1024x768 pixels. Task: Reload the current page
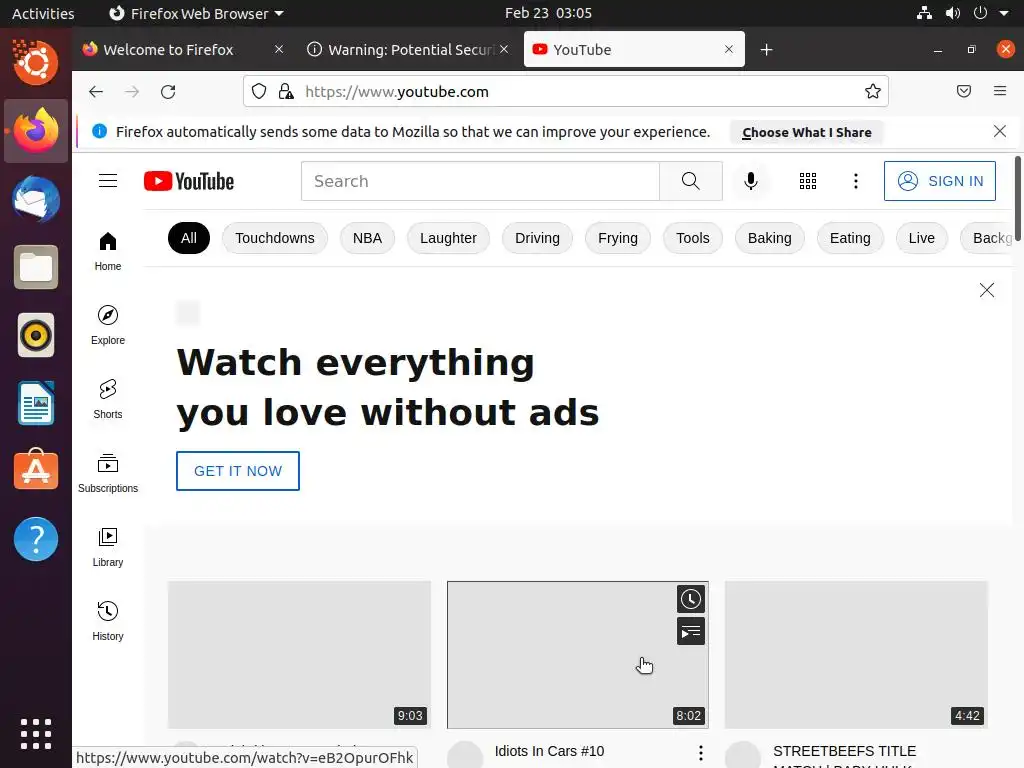coord(168,91)
